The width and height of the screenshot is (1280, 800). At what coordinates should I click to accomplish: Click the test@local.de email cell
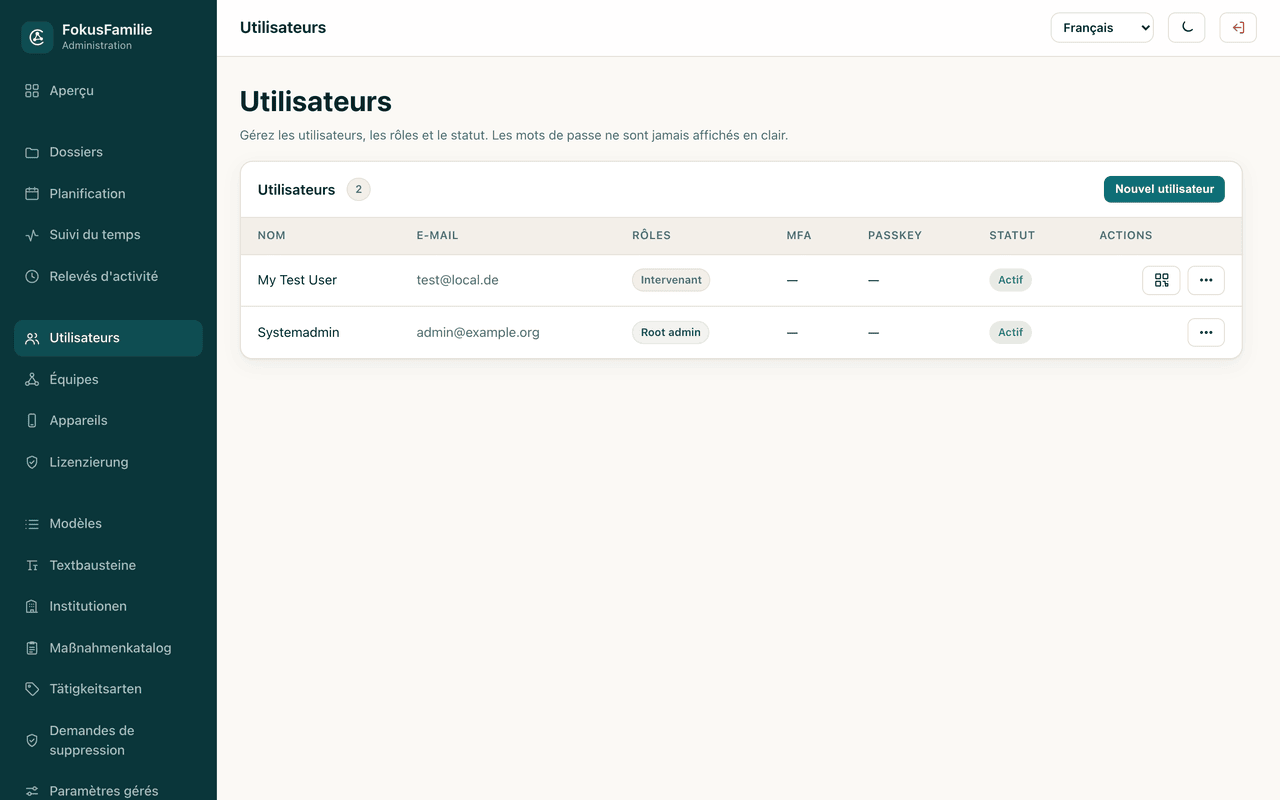click(457, 280)
